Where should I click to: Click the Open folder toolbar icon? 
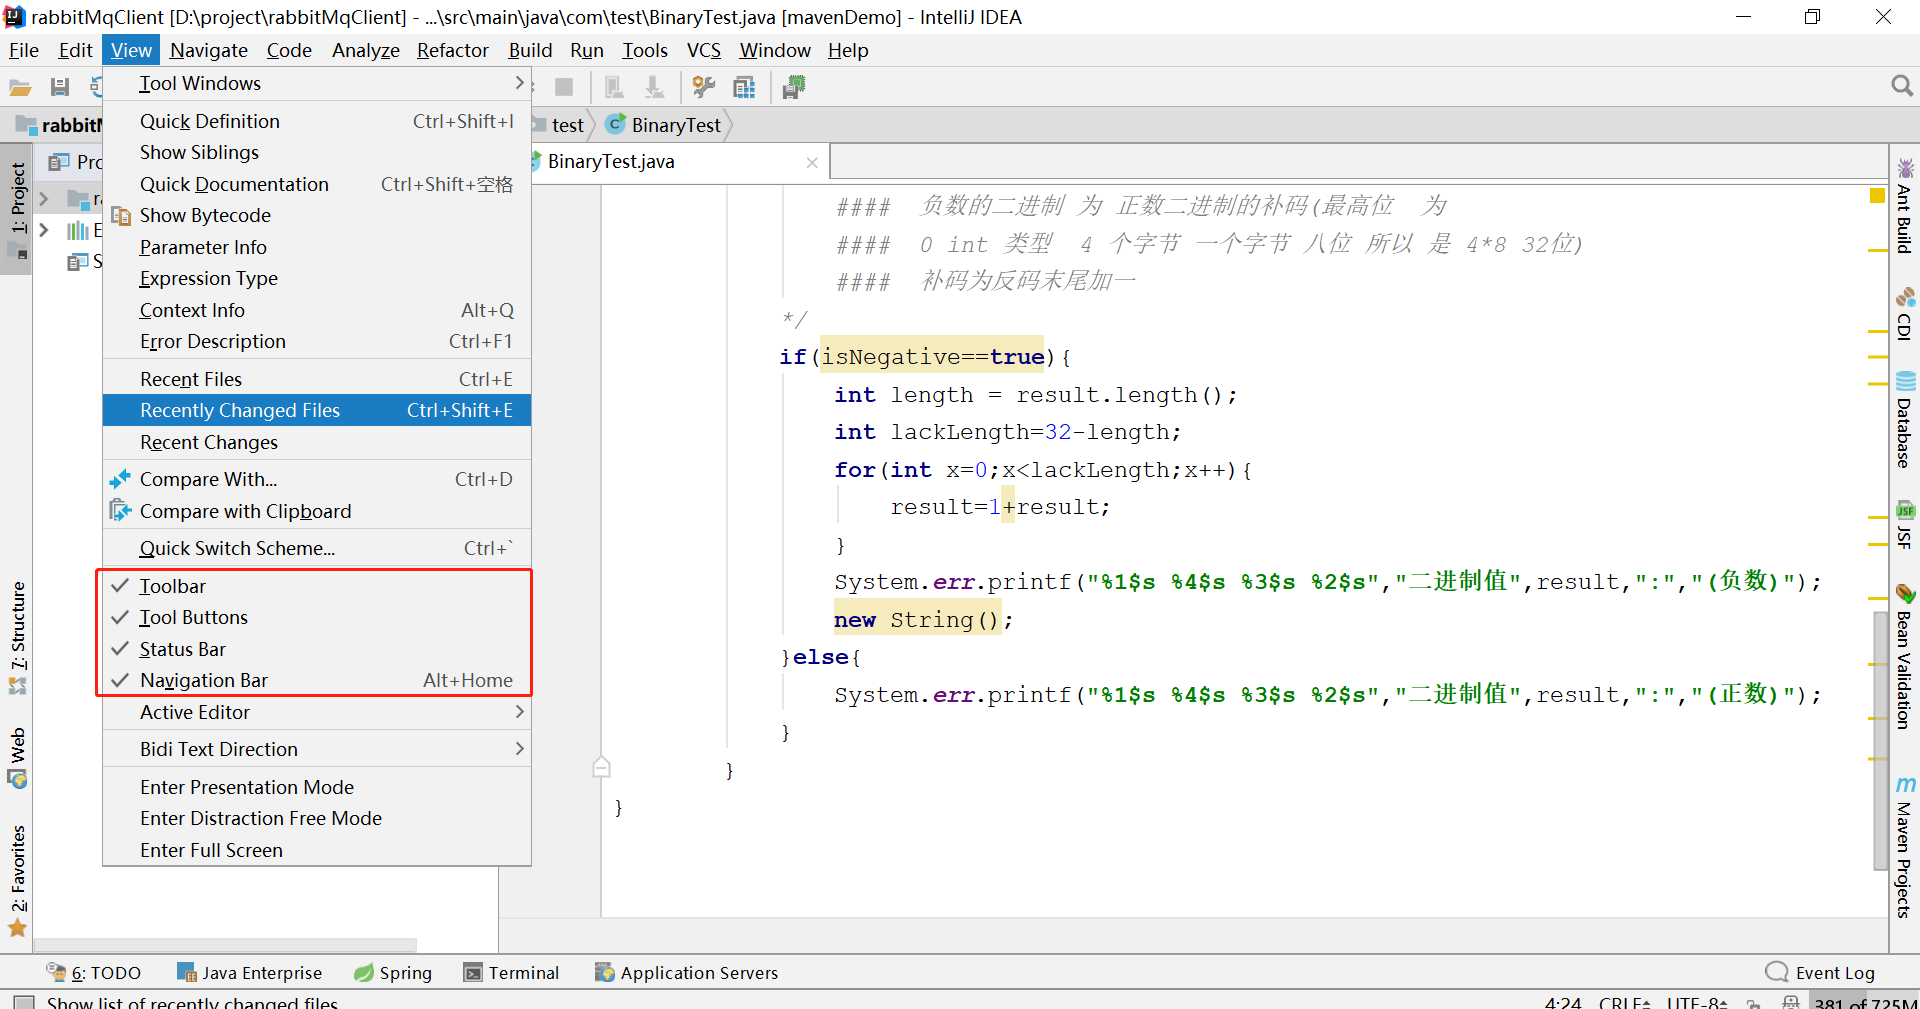pyautogui.click(x=20, y=88)
